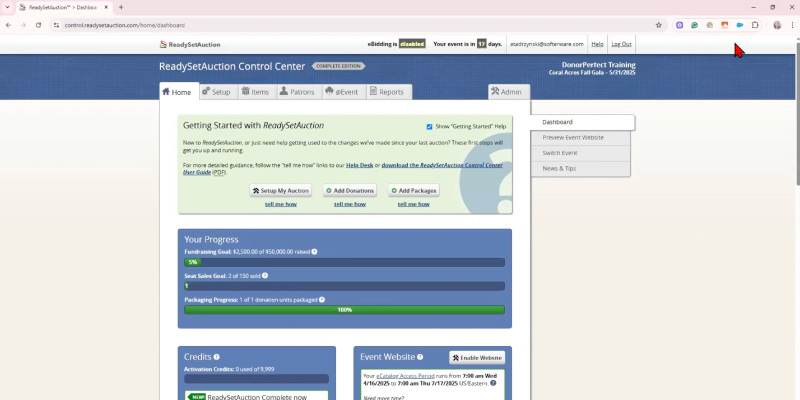Image resolution: width=800 pixels, height=400 pixels.
Task: Download the ReadySetAuction Control Center User Guide
Action: tap(442, 165)
